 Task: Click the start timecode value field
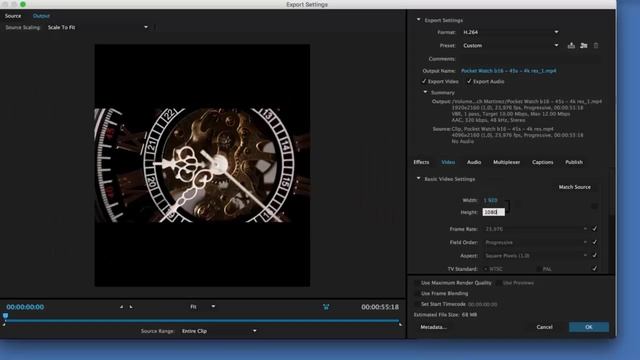pos(482,304)
